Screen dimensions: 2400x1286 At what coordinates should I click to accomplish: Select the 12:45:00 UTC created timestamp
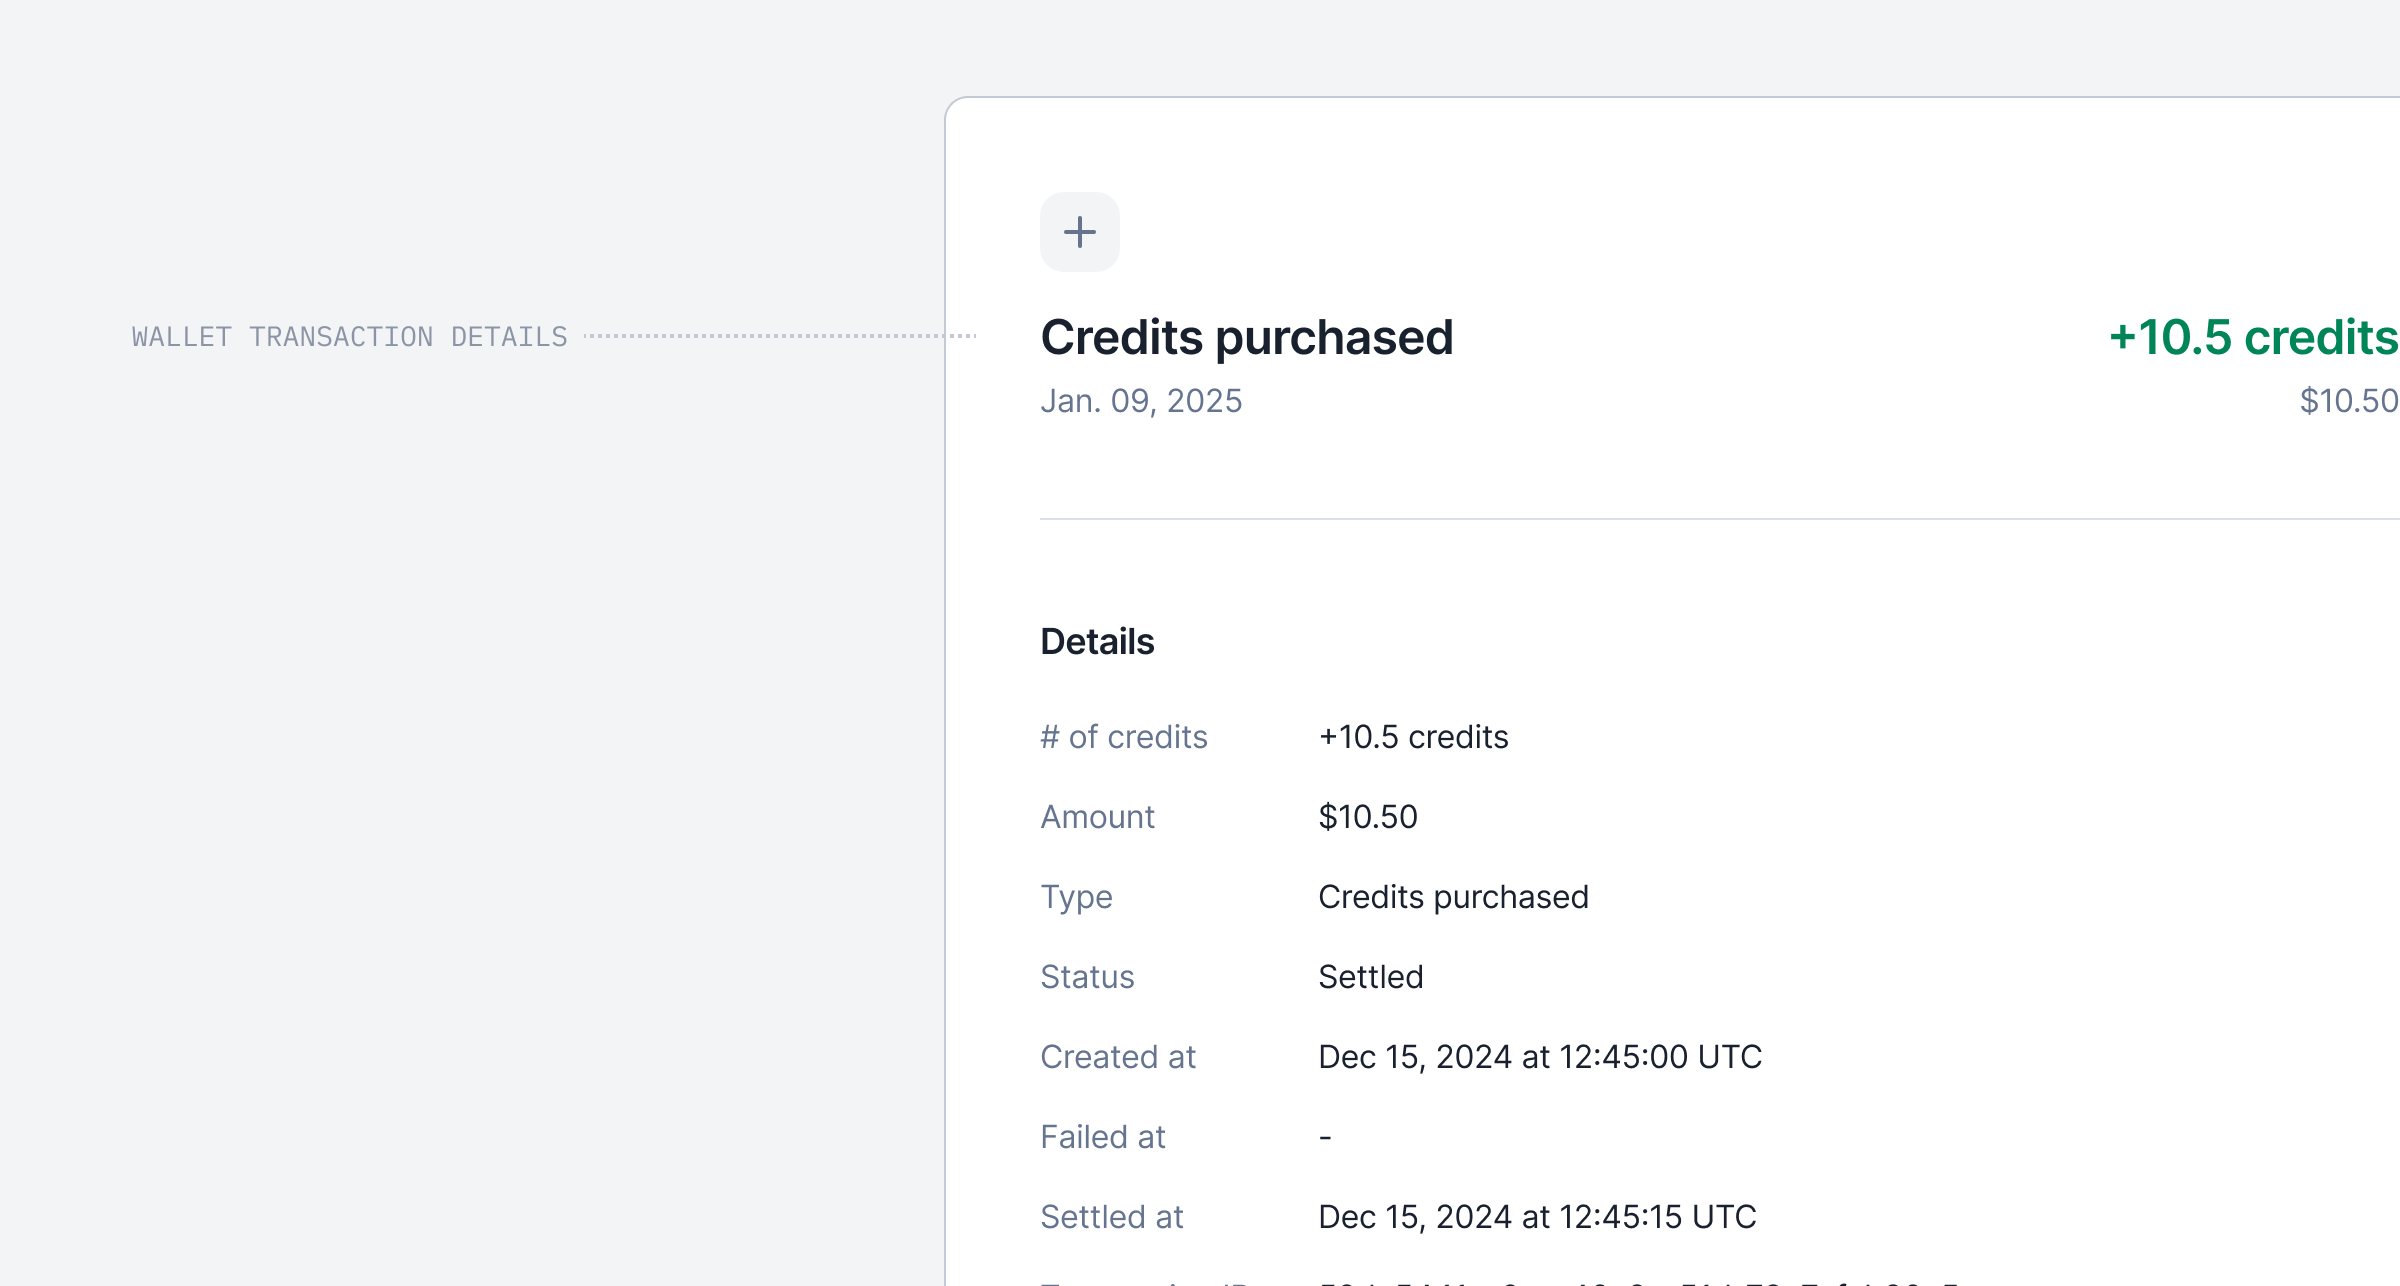pos(1539,1057)
